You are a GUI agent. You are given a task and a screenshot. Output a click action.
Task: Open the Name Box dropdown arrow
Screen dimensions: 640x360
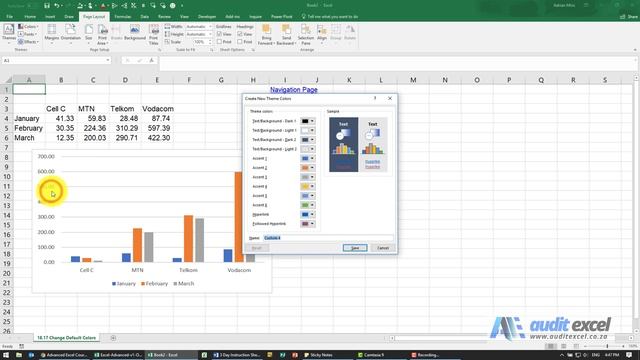coord(108,60)
